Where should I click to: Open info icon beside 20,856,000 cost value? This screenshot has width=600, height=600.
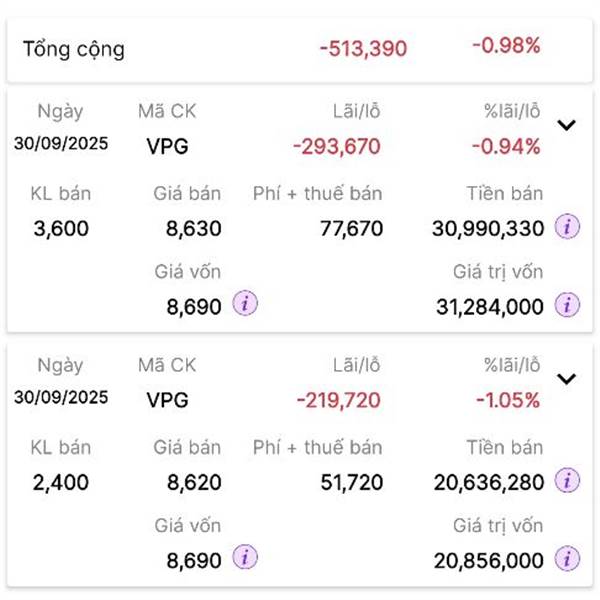(x=567, y=558)
